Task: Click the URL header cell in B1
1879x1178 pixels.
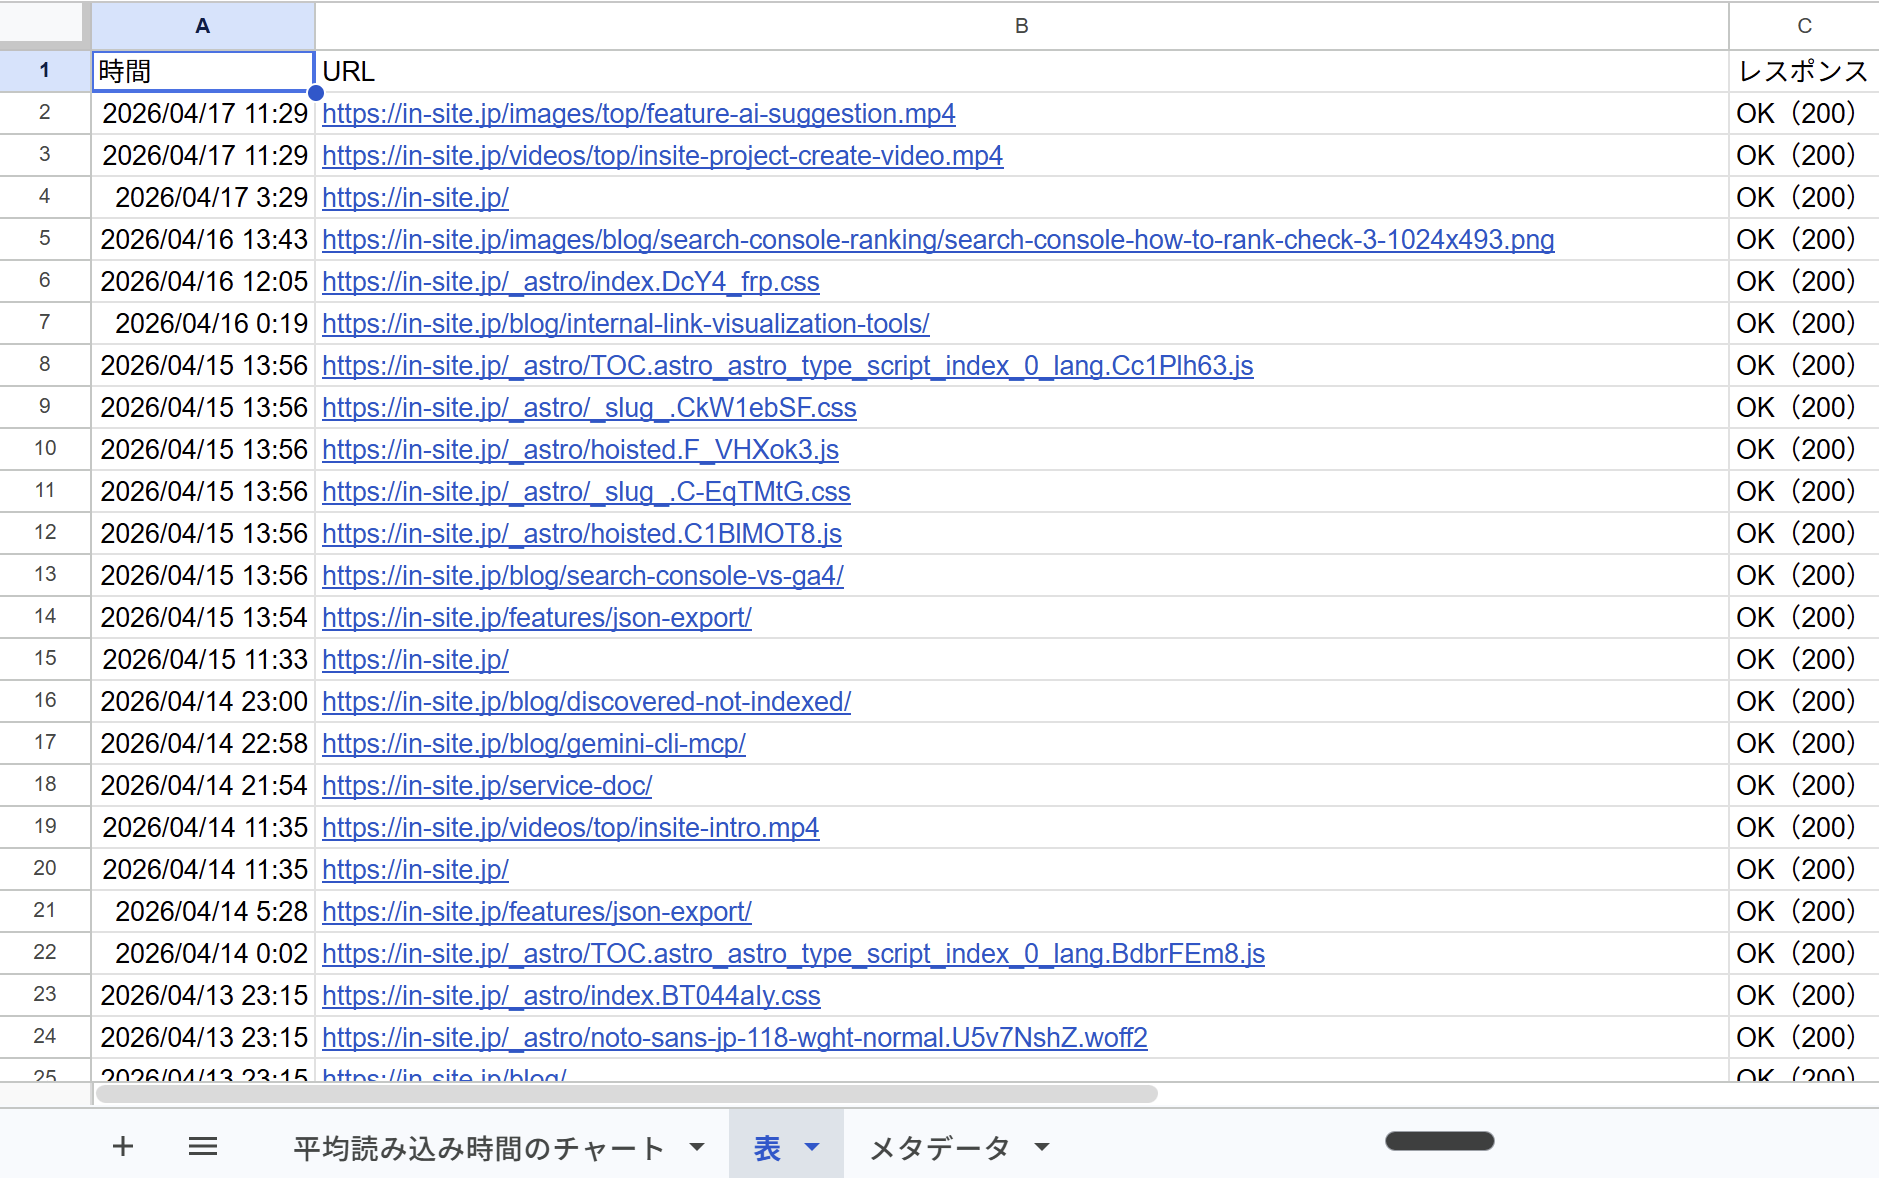Action: 1021,72
